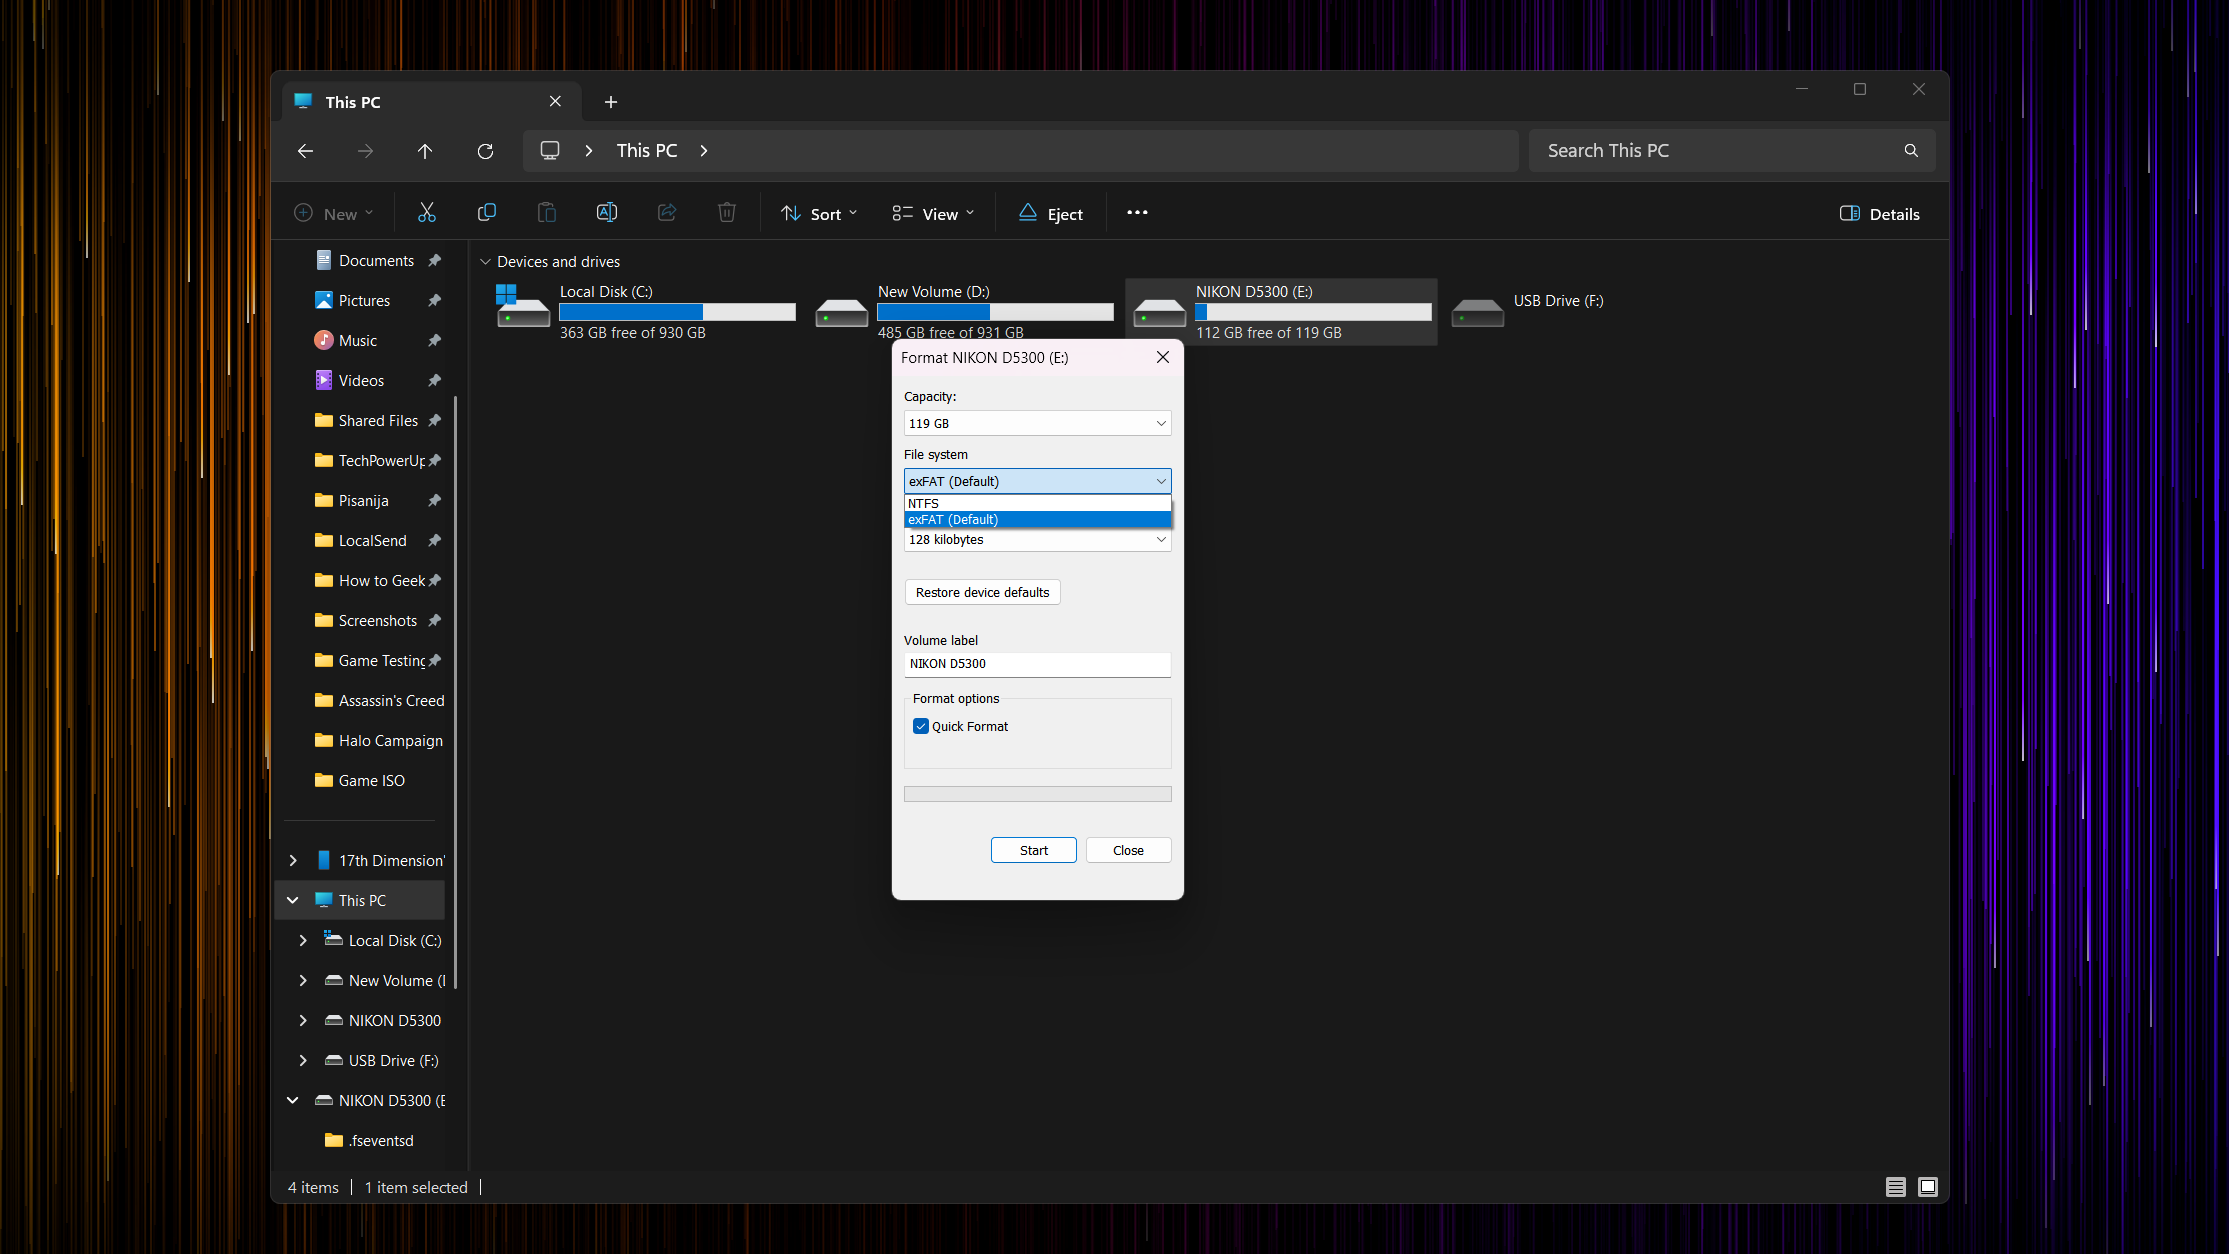
Task: Click the monitor icon in address bar
Action: click(550, 151)
